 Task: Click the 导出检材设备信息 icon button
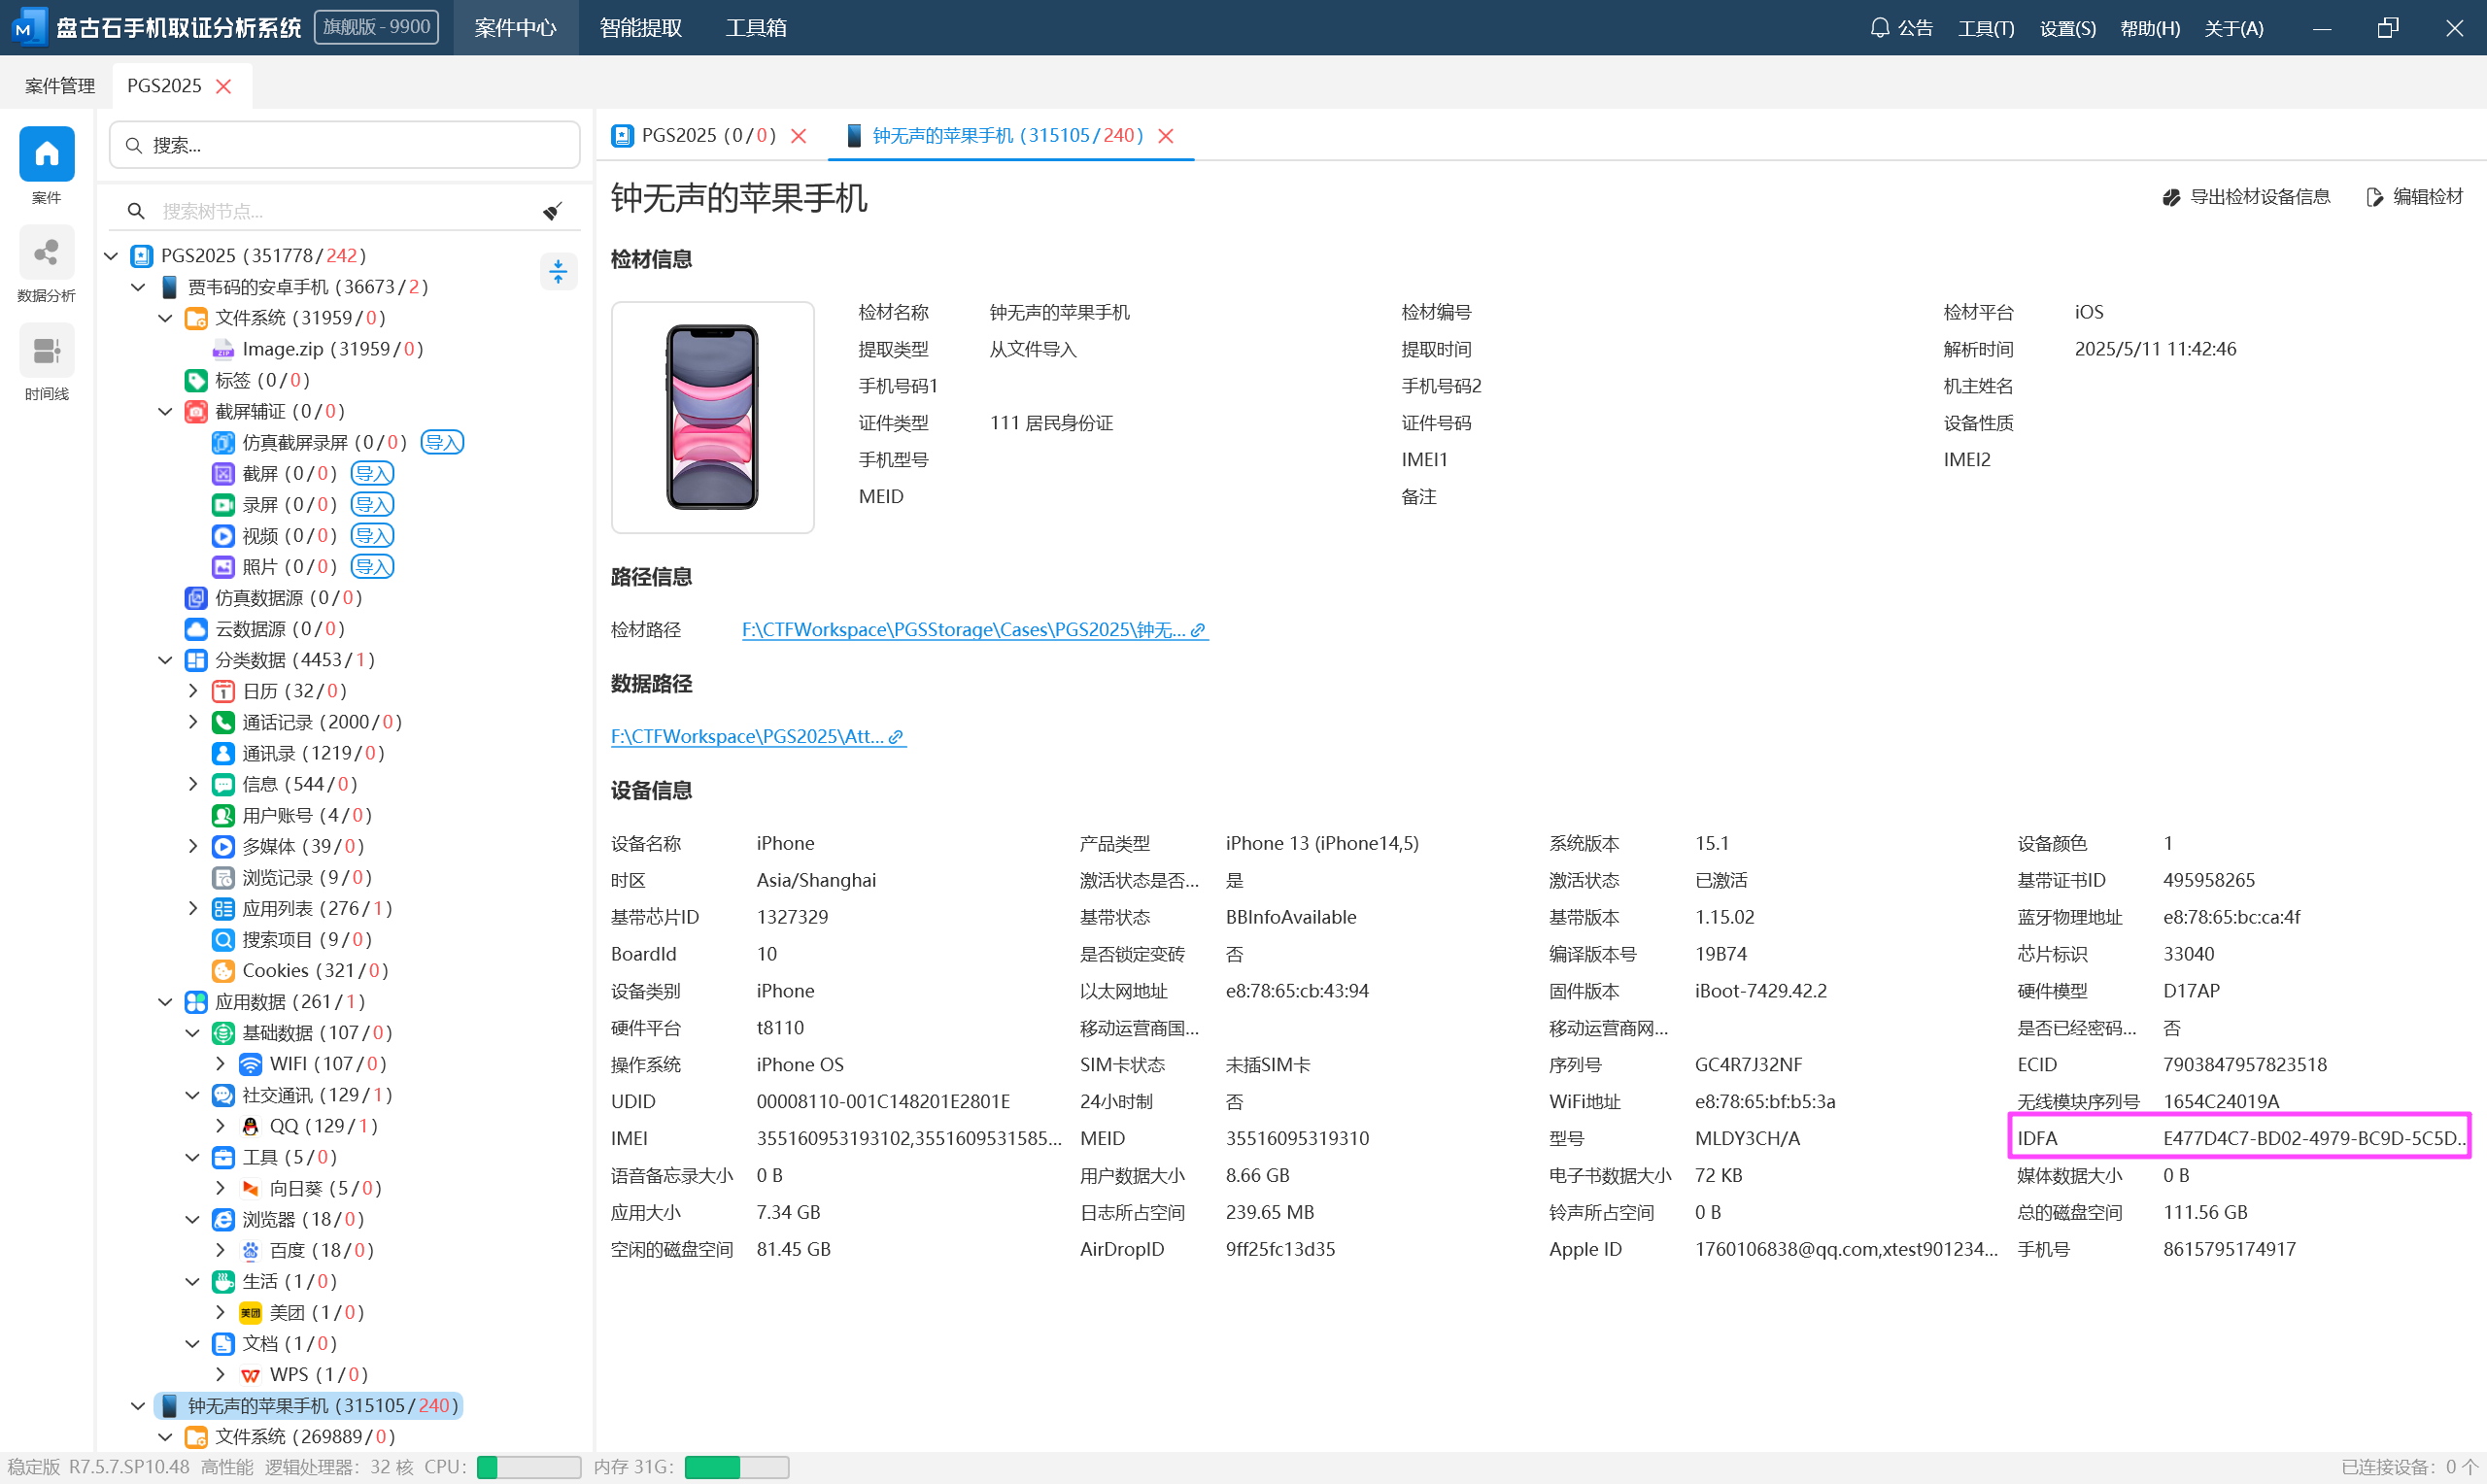tap(2246, 197)
